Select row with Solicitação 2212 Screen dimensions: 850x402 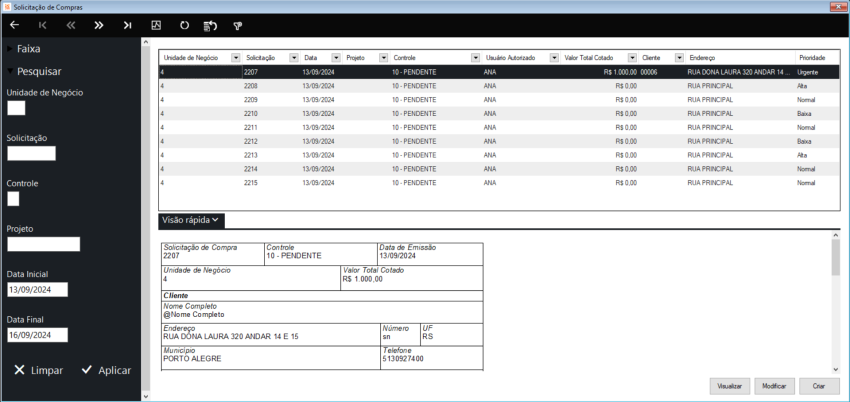coord(499,141)
